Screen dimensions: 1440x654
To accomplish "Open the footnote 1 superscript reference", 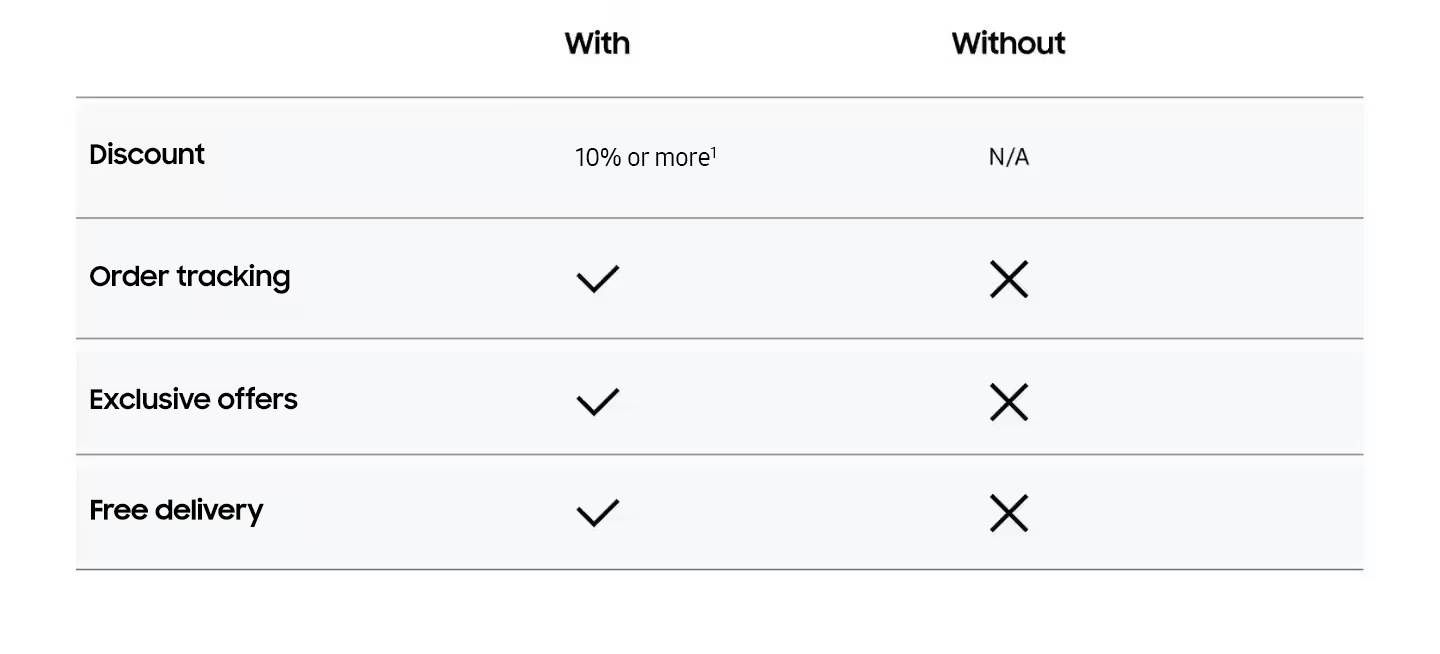I will (x=714, y=152).
